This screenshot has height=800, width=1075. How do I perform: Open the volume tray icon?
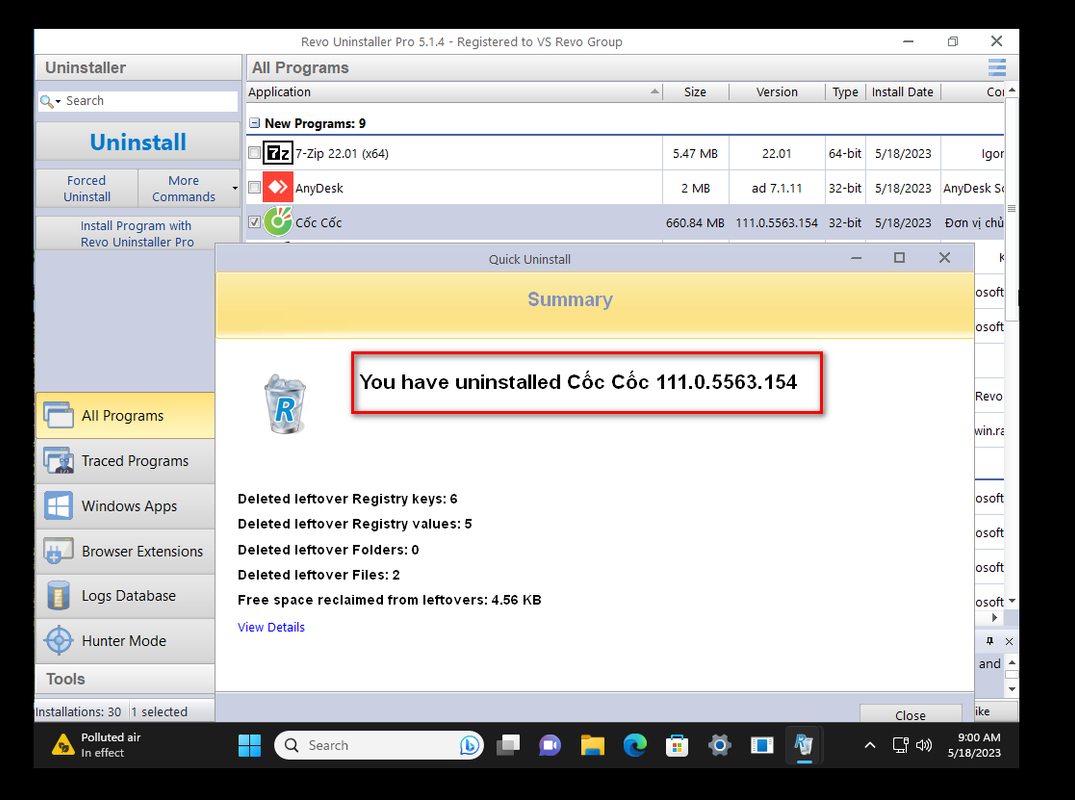click(923, 745)
